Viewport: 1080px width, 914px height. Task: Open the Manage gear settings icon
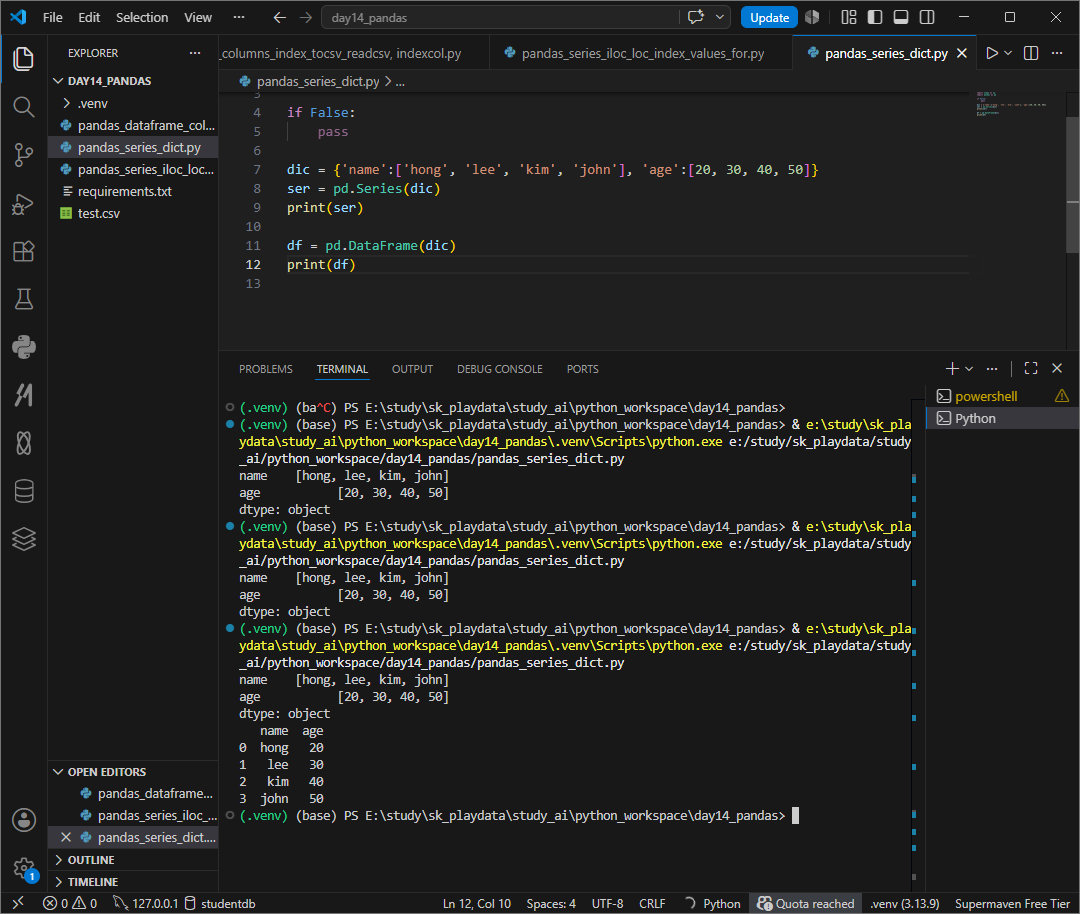click(x=23, y=868)
